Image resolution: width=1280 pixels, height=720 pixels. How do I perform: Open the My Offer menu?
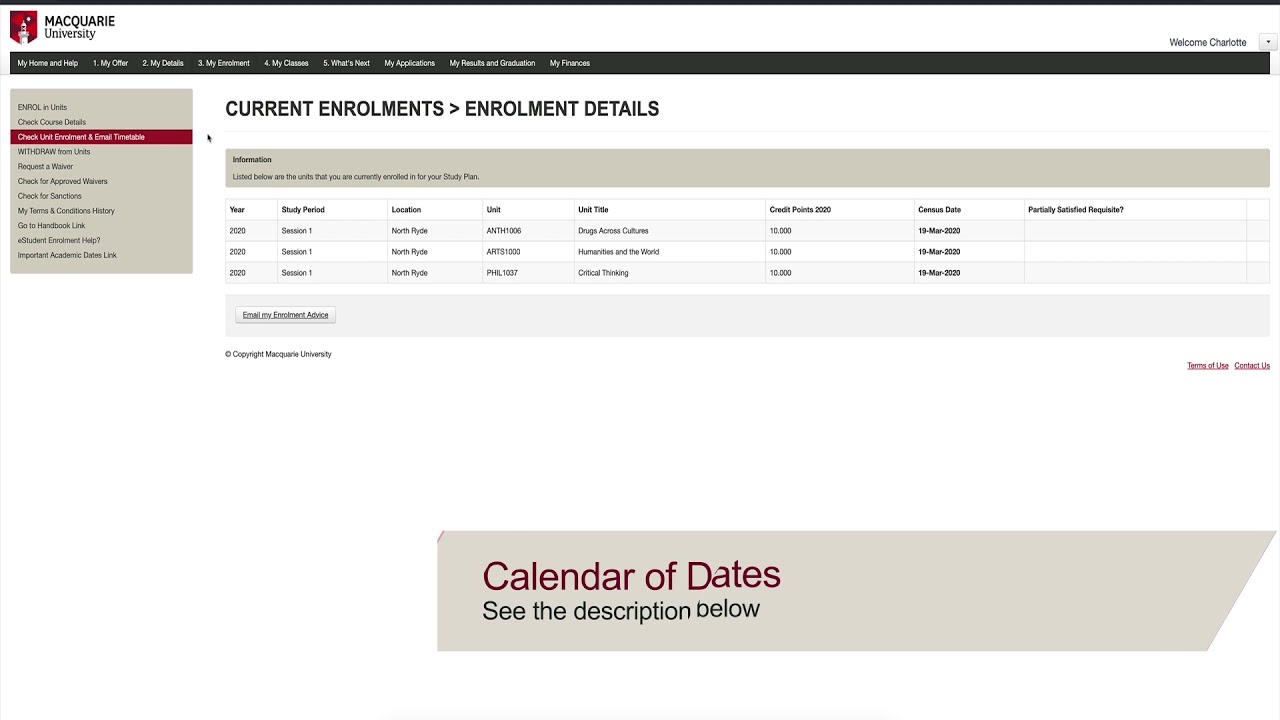point(110,63)
